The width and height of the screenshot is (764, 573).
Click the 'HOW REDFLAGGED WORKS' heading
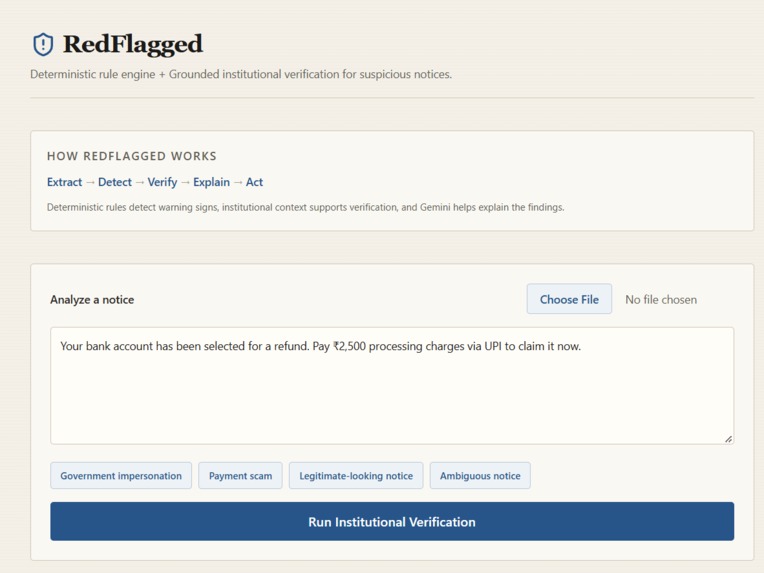tap(132, 156)
